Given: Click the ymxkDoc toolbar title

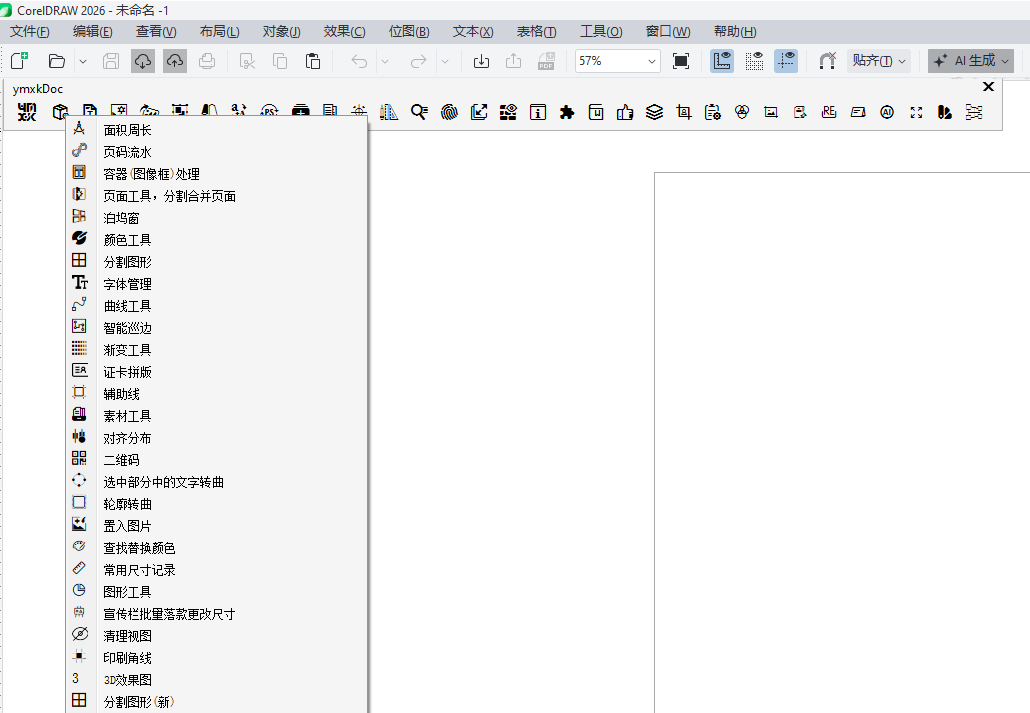Looking at the screenshot, I should tap(37, 89).
